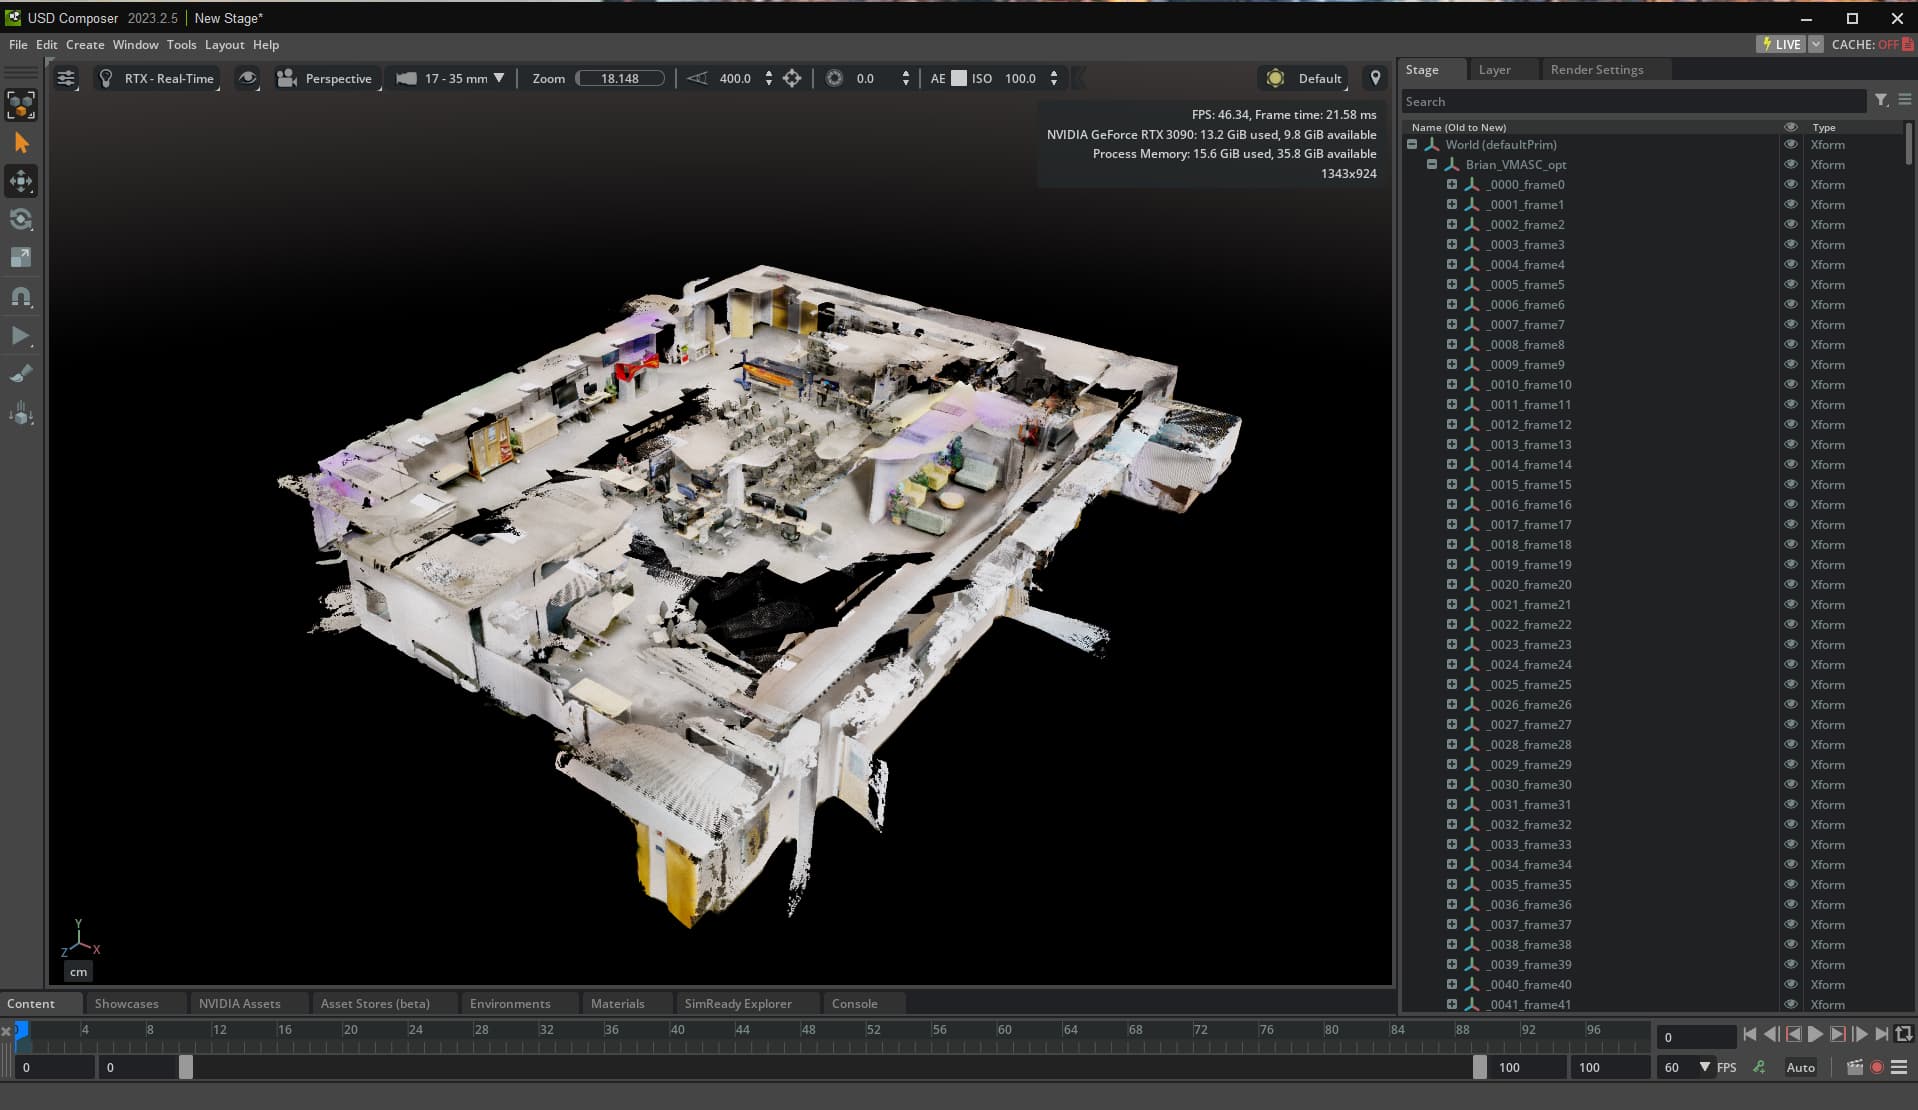Click the Auto keying button
Image resolution: width=1918 pixels, height=1110 pixels.
1800,1067
